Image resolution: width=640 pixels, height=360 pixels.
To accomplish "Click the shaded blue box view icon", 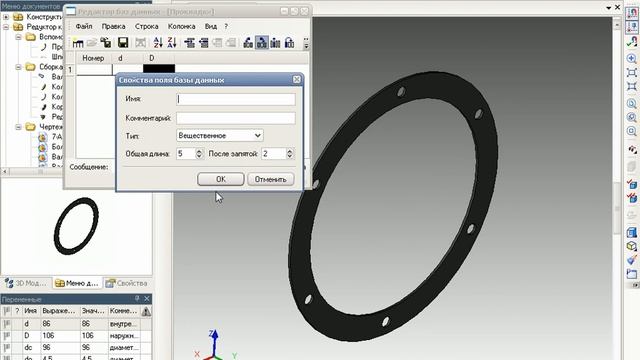I will (x=631, y=233).
